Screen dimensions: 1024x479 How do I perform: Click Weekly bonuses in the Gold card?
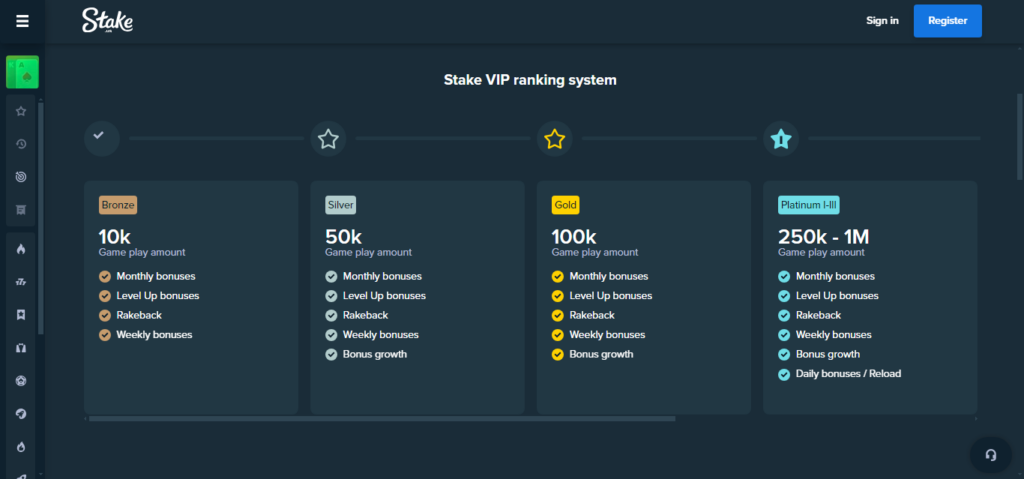coord(607,335)
